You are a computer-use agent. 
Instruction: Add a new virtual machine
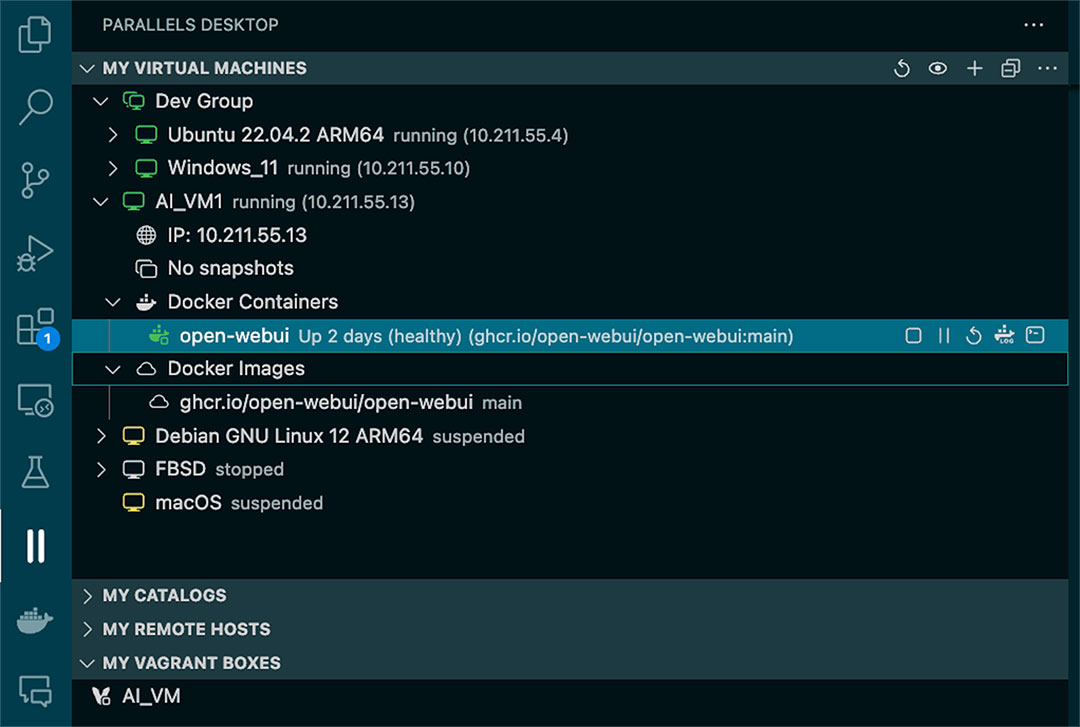click(975, 68)
